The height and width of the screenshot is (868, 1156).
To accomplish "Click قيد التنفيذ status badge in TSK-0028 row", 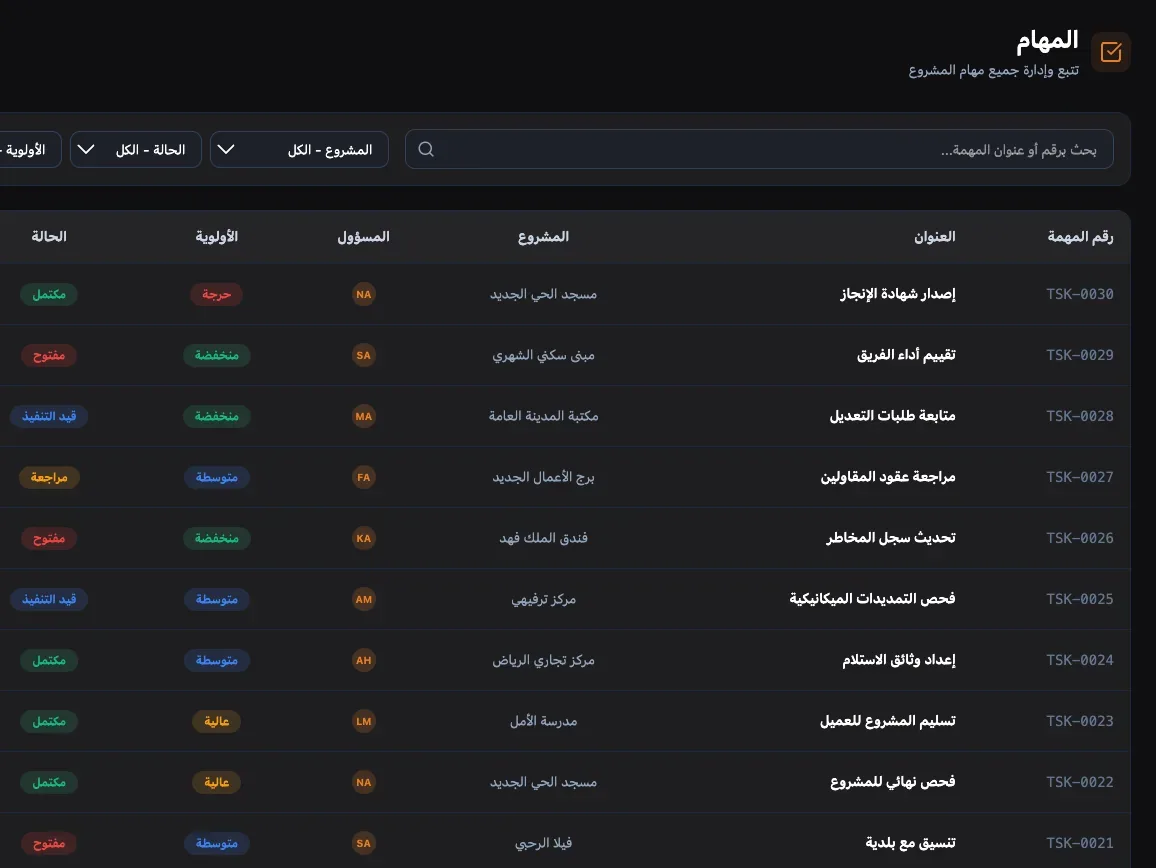I will tap(49, 416).
